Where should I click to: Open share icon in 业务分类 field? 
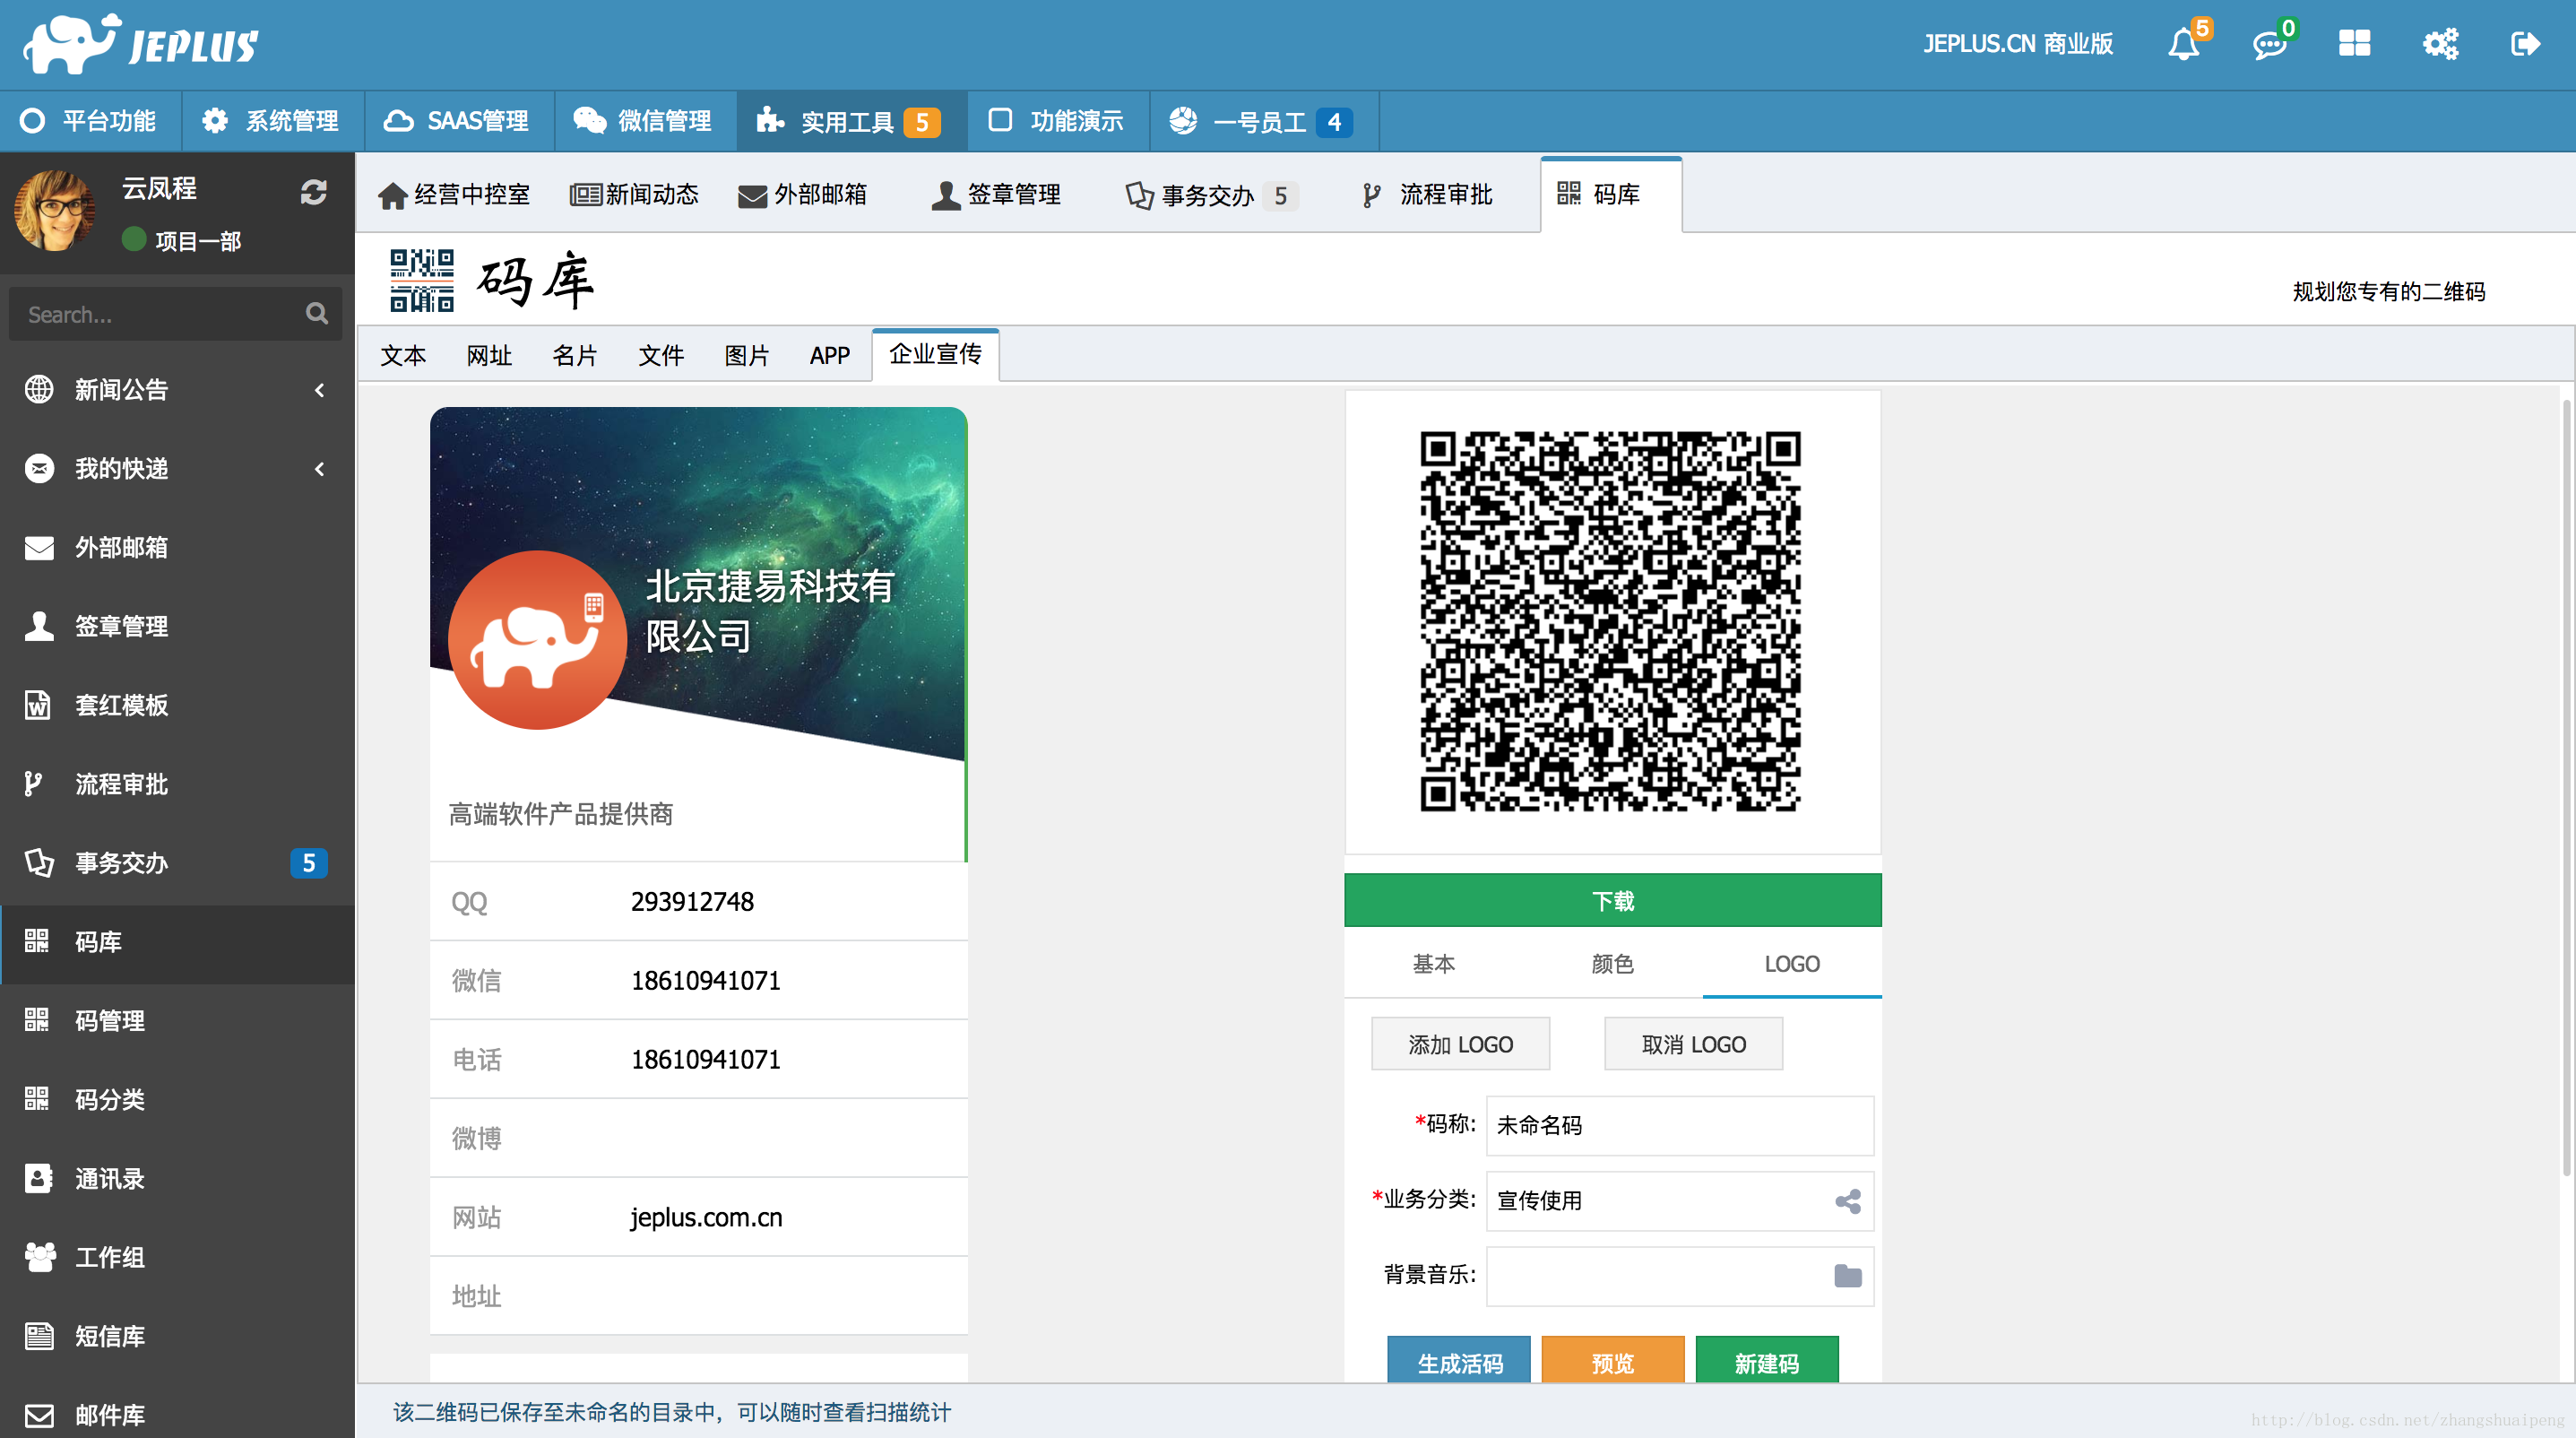tap(1848, 1201)
